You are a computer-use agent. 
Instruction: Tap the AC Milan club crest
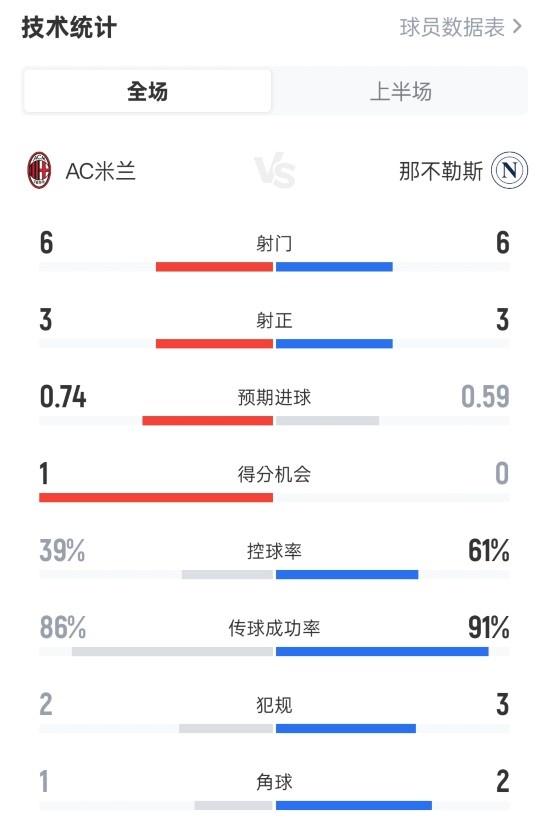[39, 170]
